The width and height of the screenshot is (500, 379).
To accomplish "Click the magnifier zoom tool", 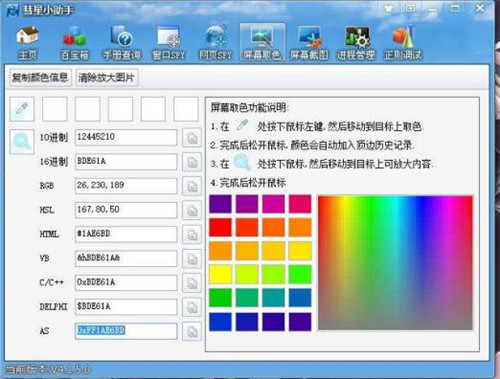I will click(22, 142).
